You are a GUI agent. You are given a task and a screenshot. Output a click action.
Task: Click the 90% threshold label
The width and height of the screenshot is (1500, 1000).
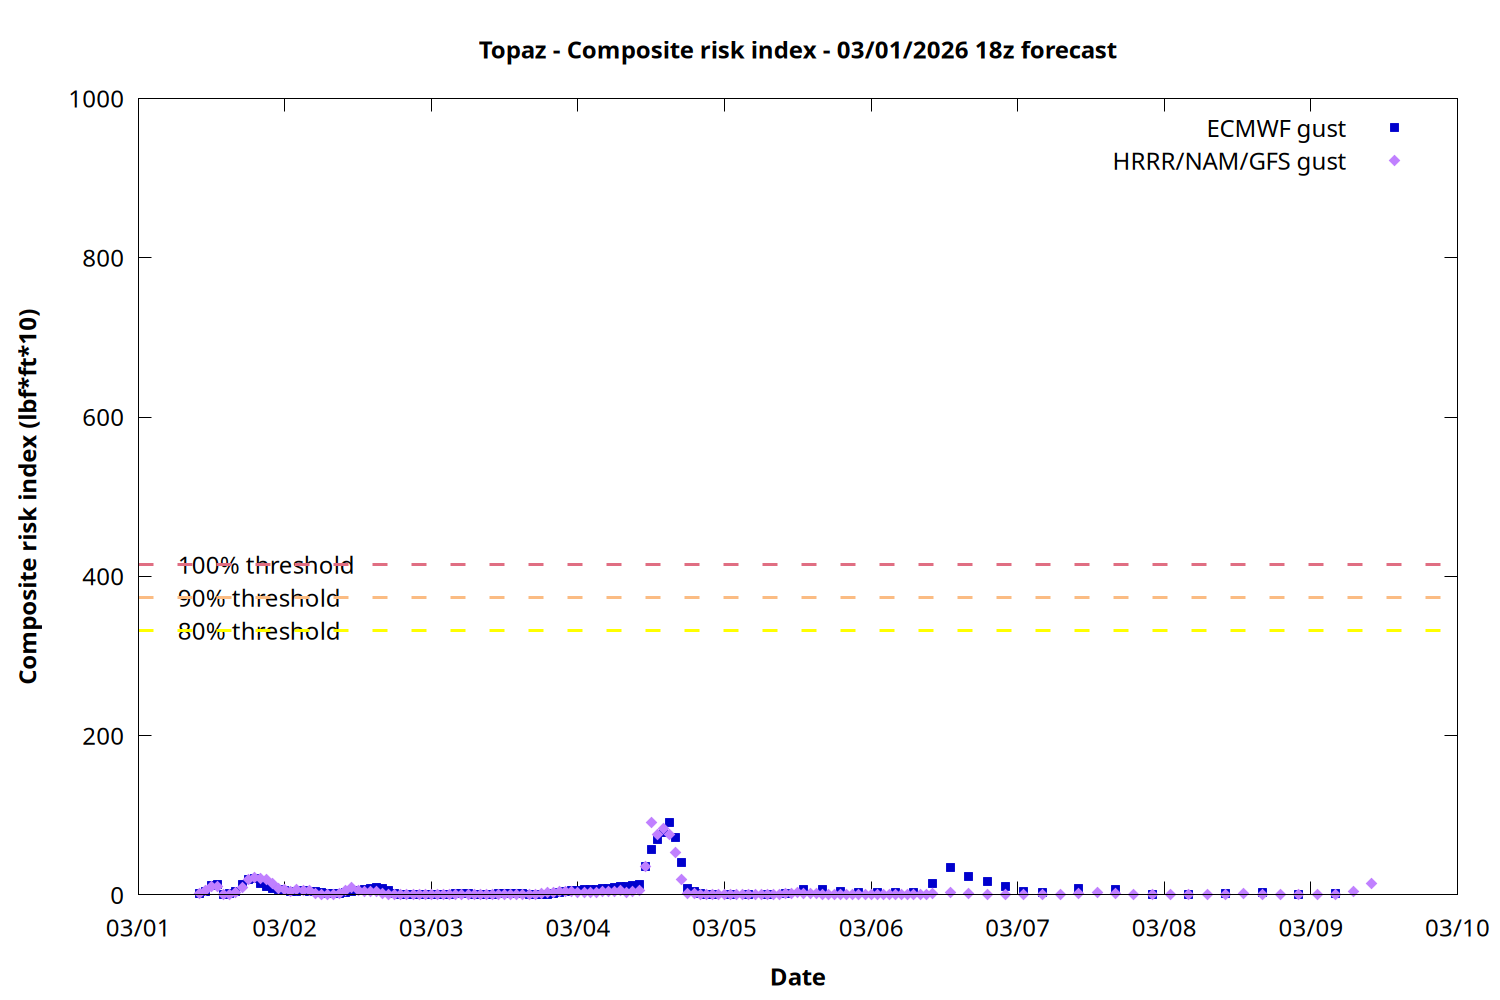click(x=258, y=599)
